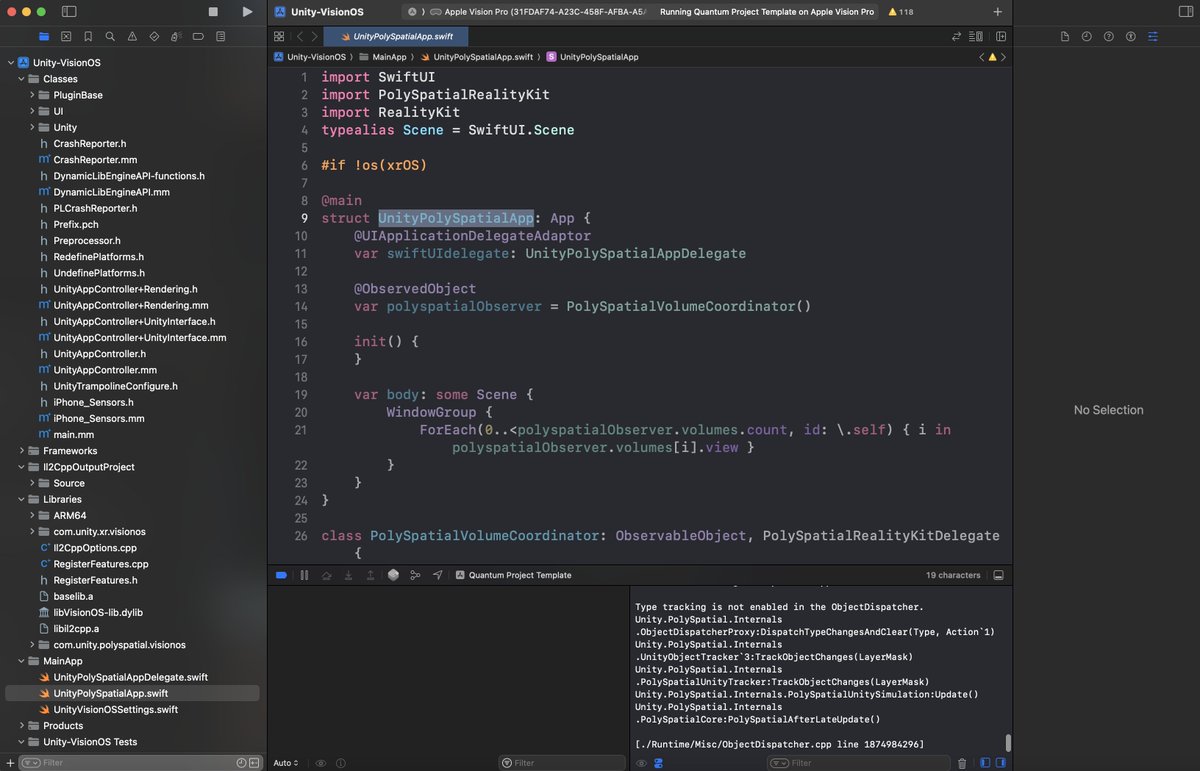Open the Attributes inspector sliders tab
This screenshot has height=771, width=1200.
click(1153, 36)
